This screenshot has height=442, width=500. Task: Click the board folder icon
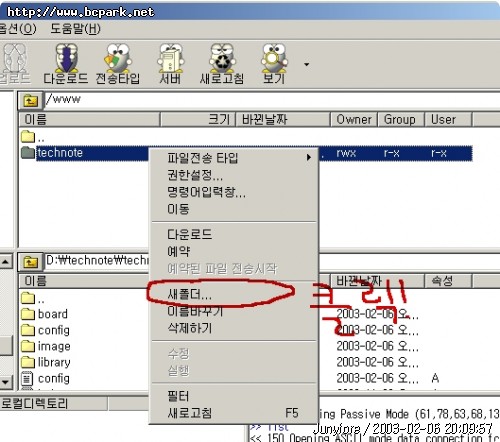[28, 314]
